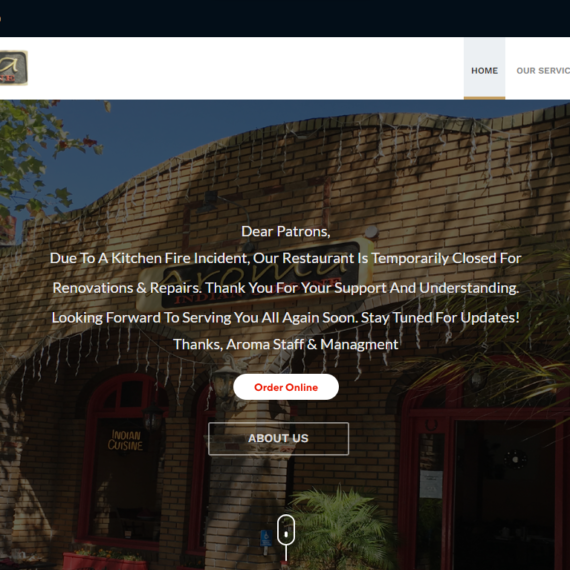Click the restaurant's open doorway in the photo
This screenshot has height=570, width=570.
tap(507, 494)
